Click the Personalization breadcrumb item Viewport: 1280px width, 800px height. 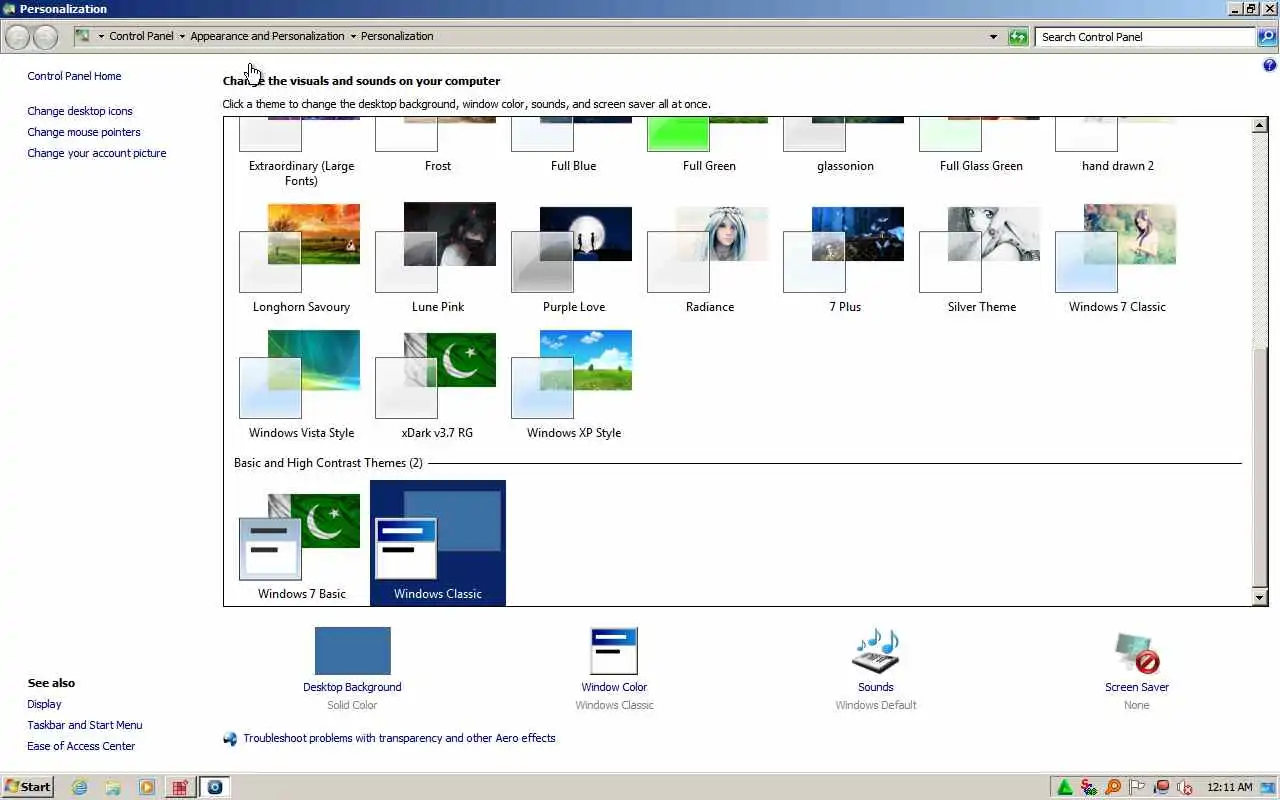397,36
